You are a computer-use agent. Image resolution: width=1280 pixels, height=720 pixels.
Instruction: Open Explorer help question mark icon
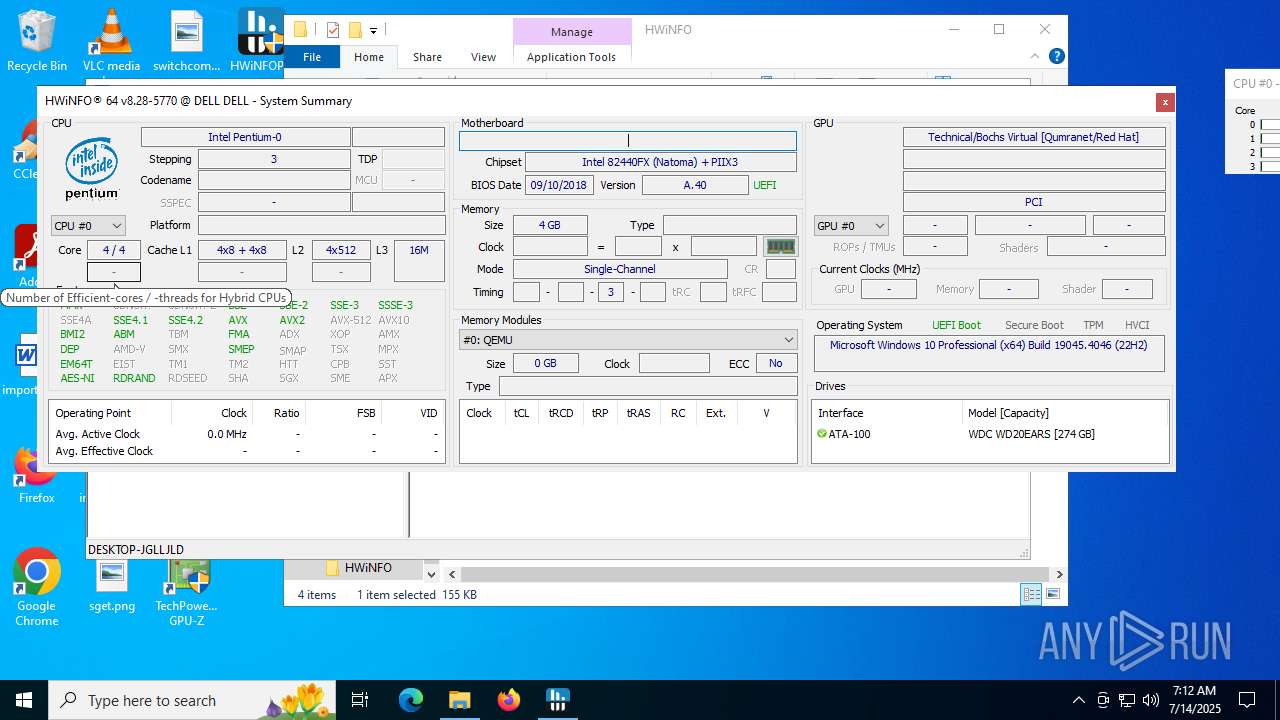(1056, 56)
